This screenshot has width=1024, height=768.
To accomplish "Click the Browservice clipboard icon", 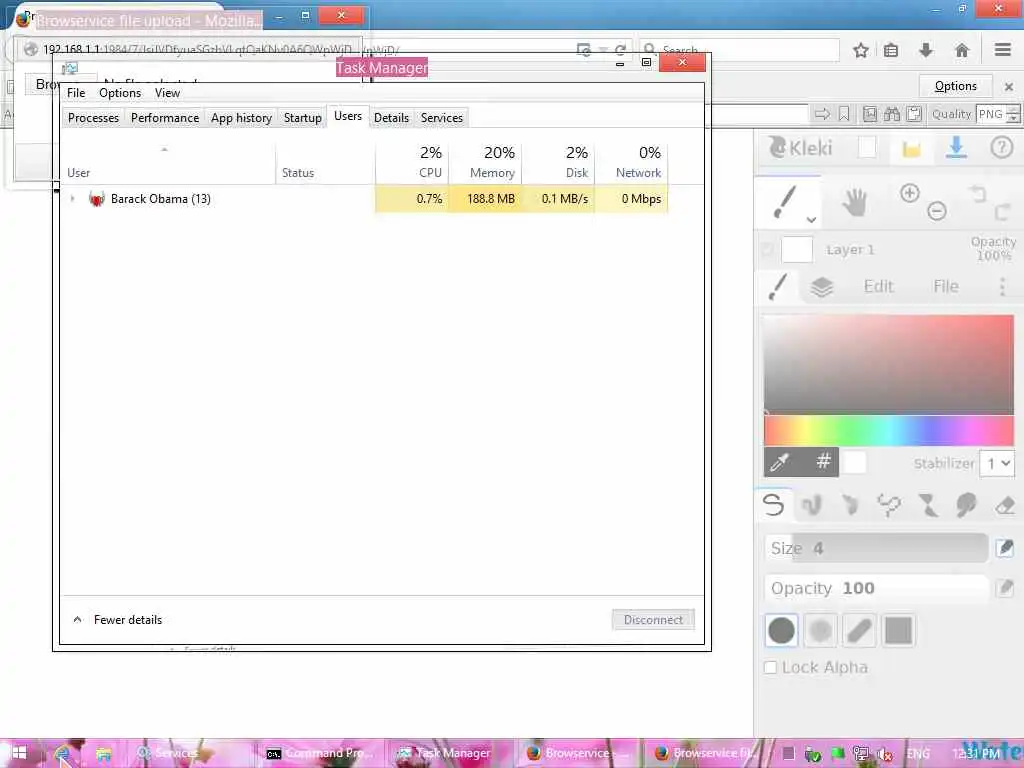I will tap(914, 114).
